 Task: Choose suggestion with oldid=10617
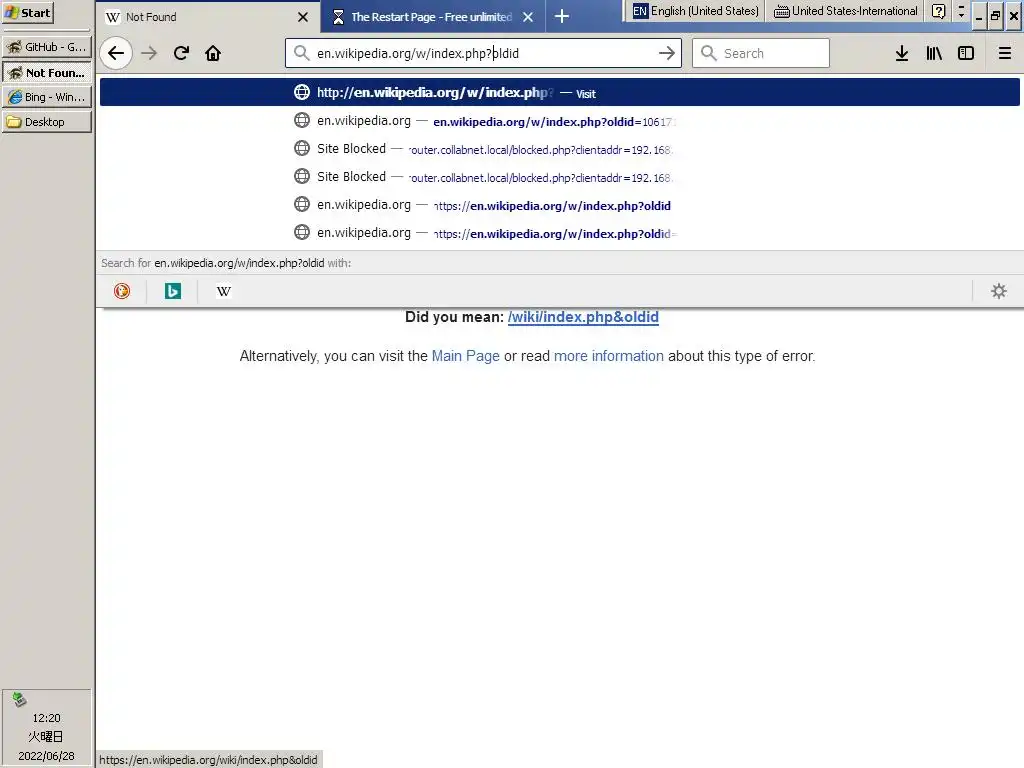(x=560, y=121)
